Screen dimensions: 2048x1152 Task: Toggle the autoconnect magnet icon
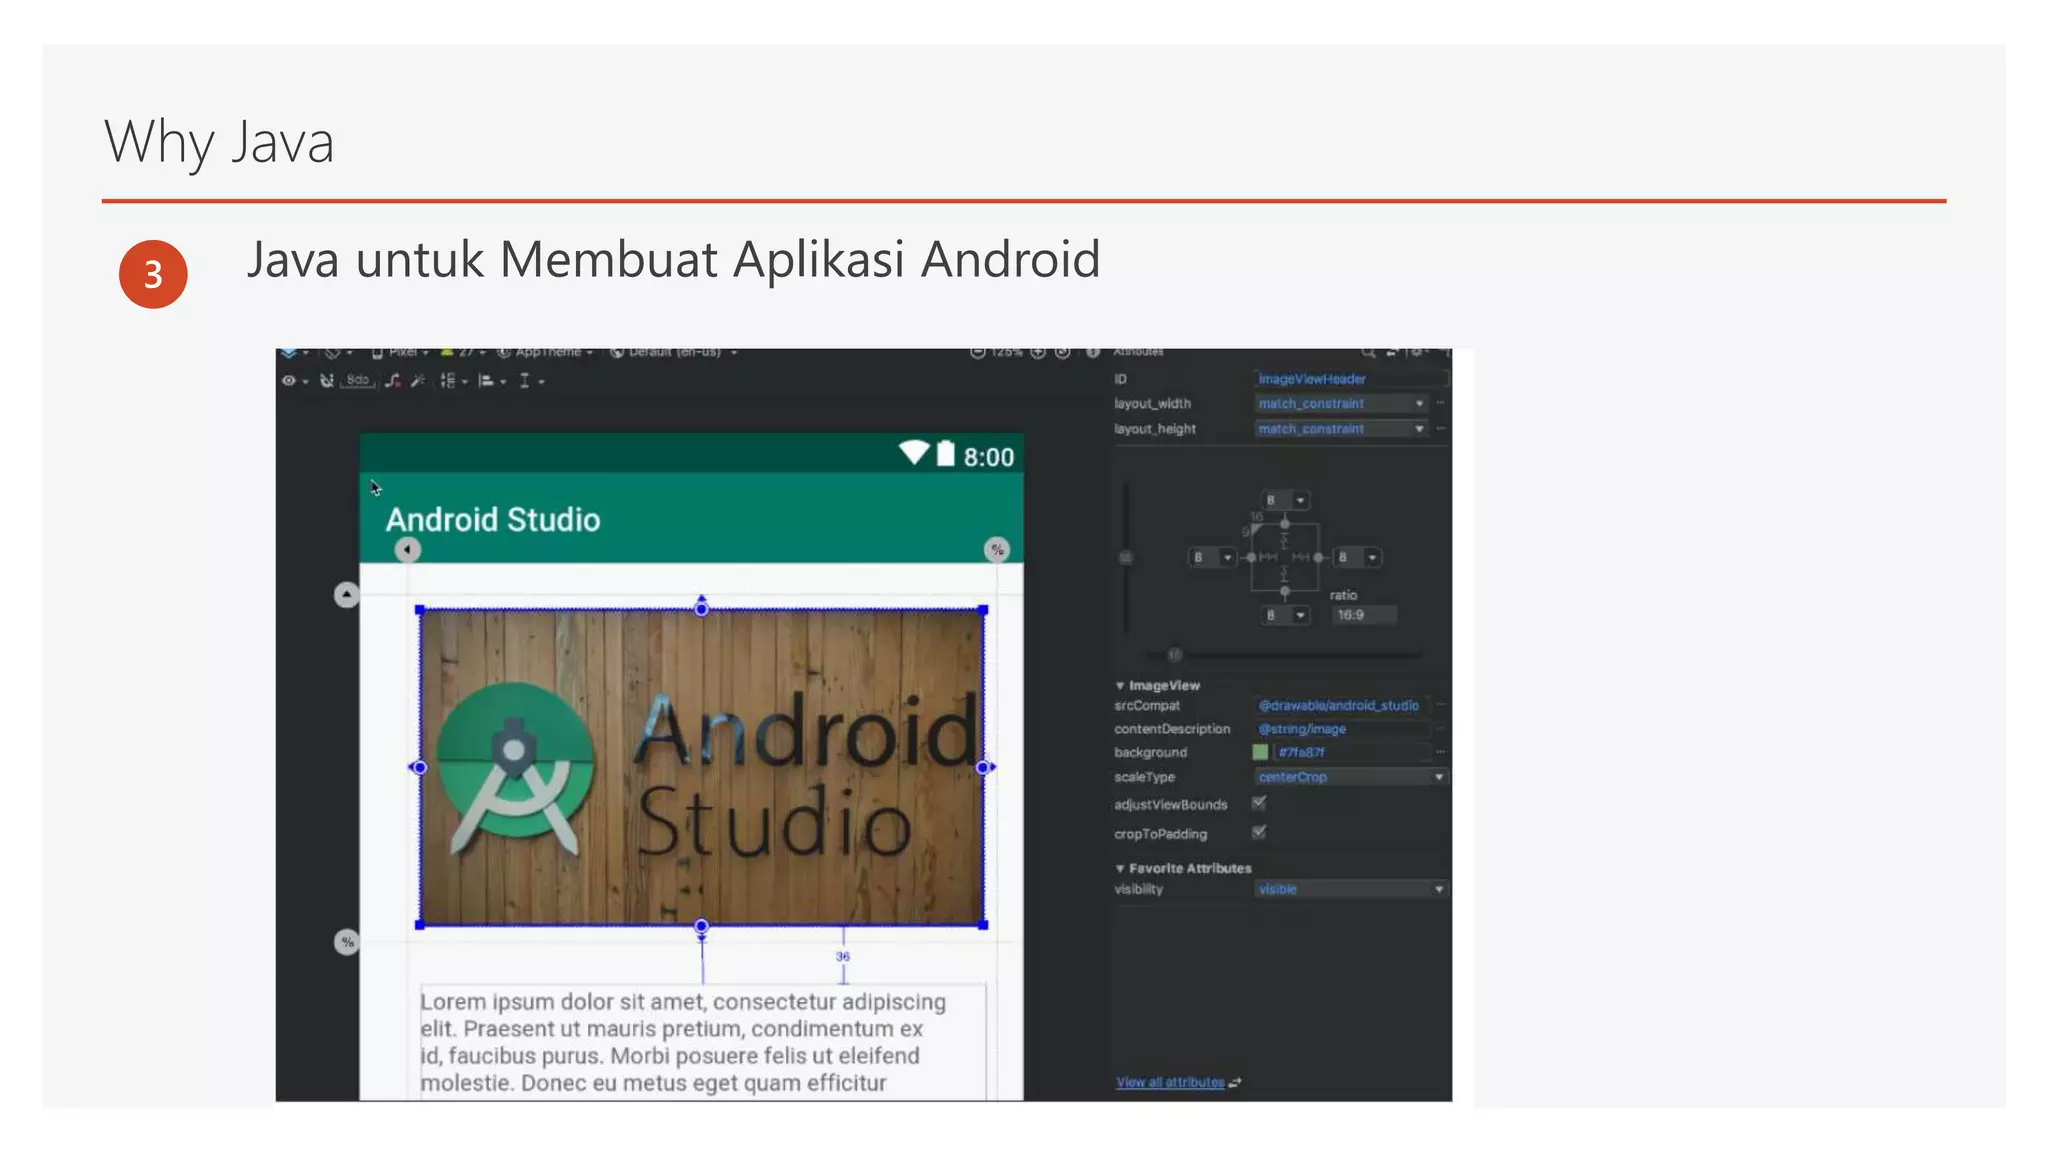(326, 381)
